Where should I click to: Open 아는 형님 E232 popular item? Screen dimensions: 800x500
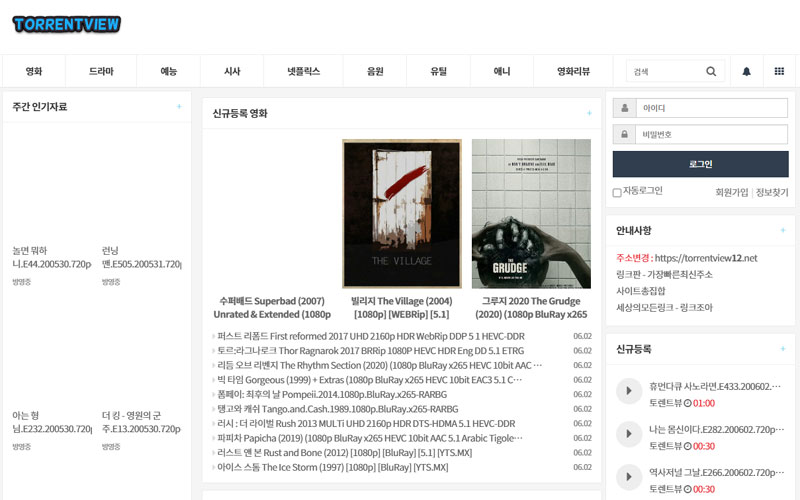52,422
